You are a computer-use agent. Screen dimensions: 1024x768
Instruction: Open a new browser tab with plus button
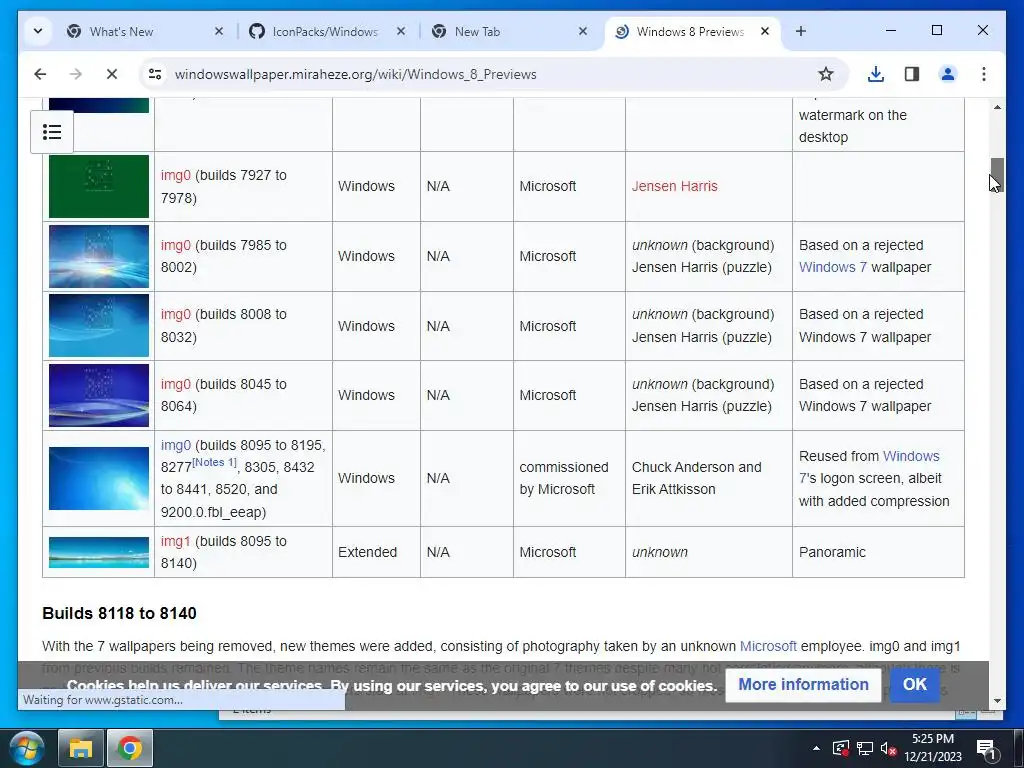click(x=801, y=31)
